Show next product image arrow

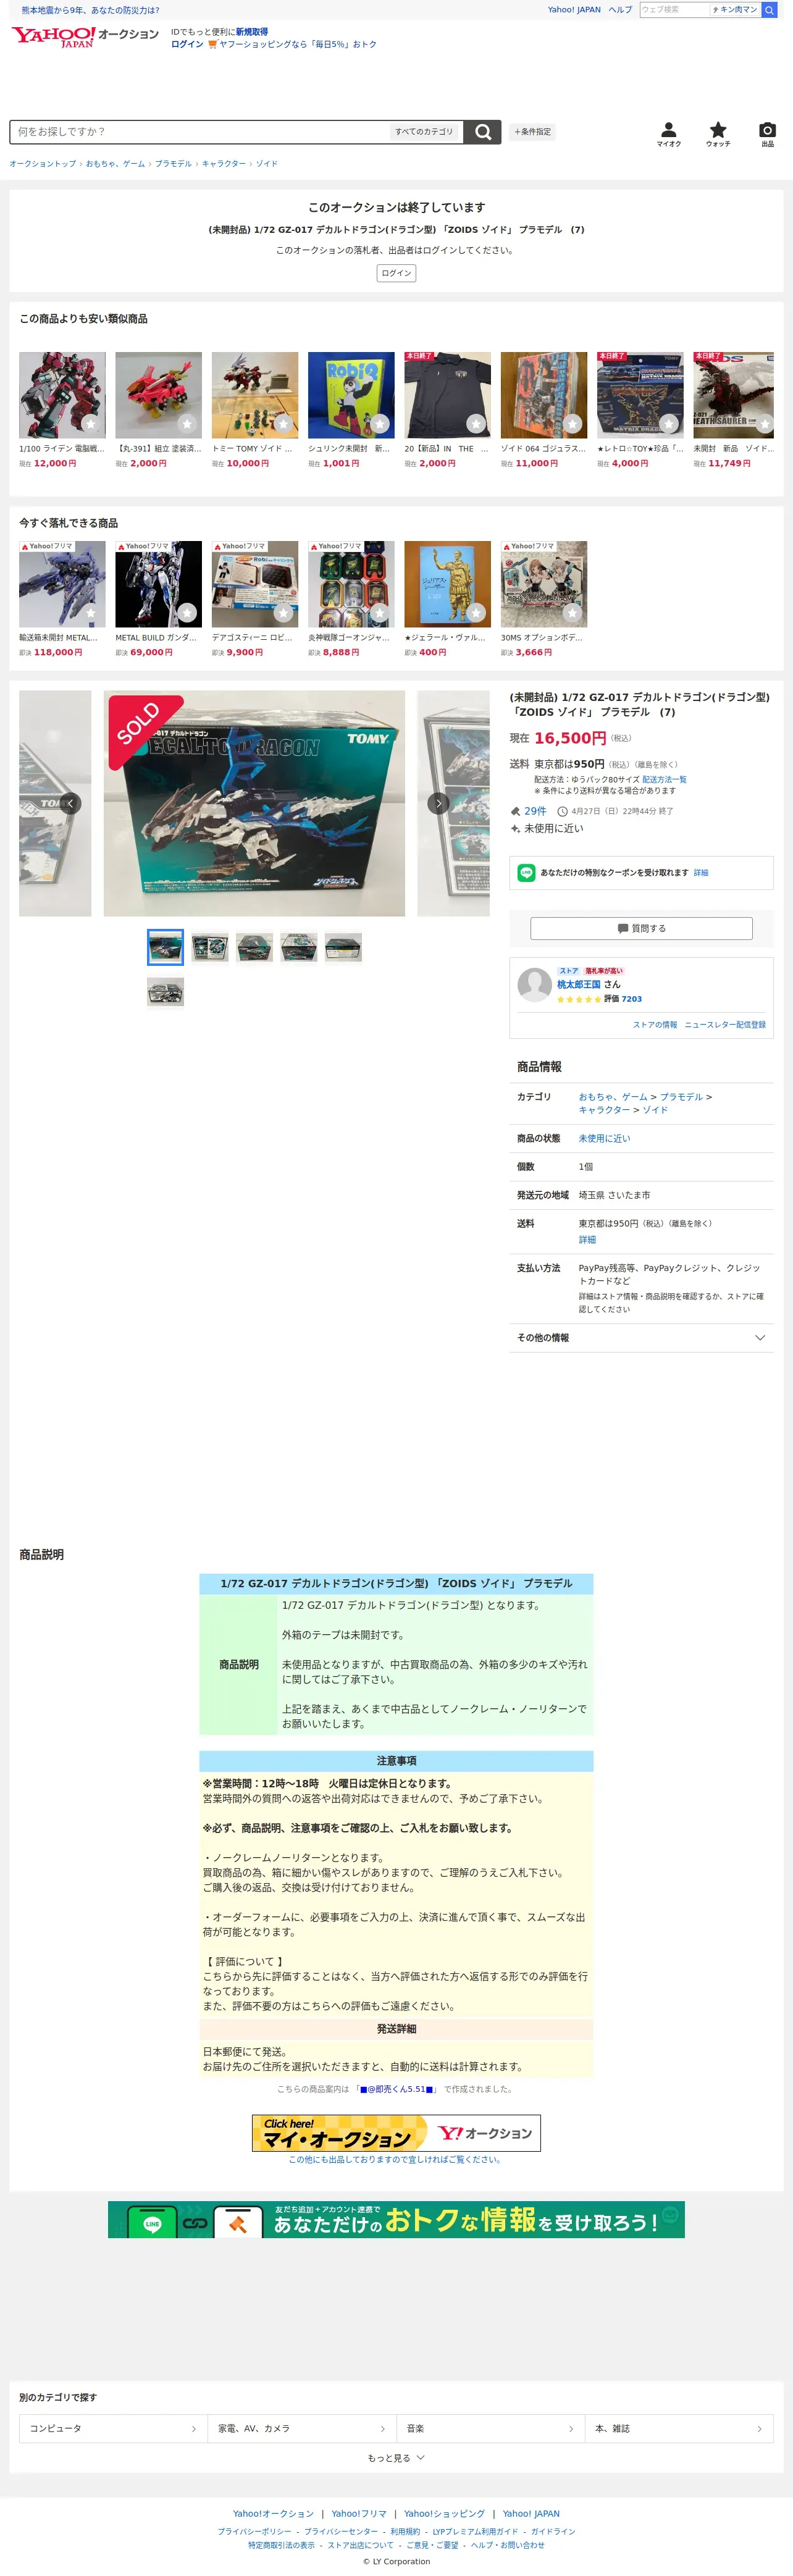(438, 803)
